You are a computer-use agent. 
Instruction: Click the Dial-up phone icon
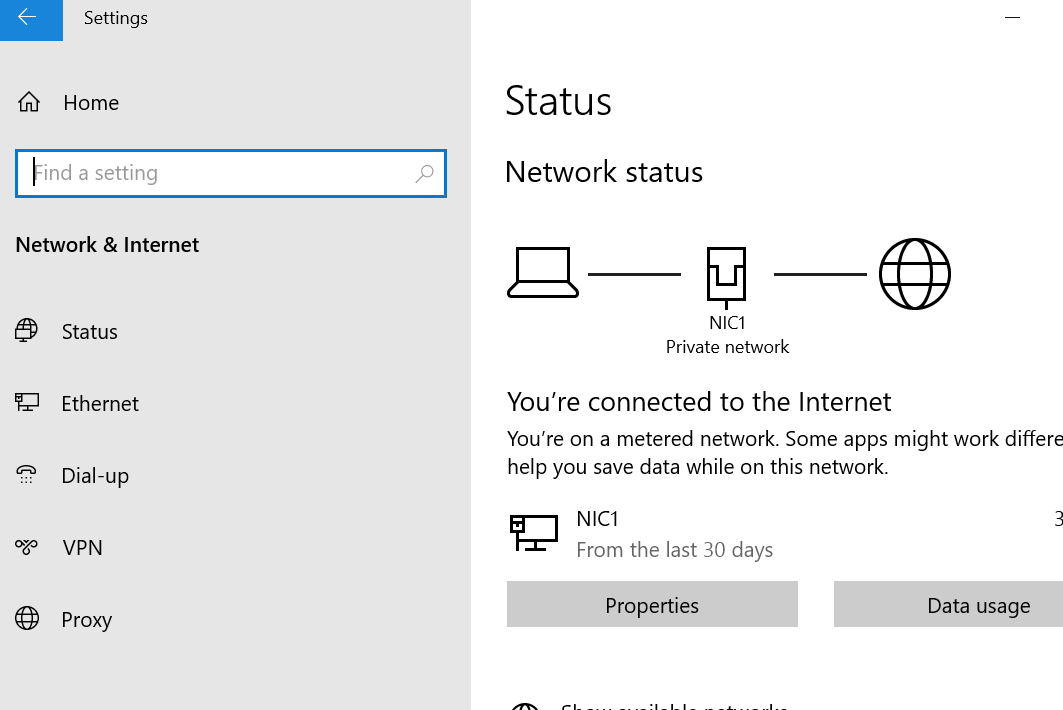[26, 475]
